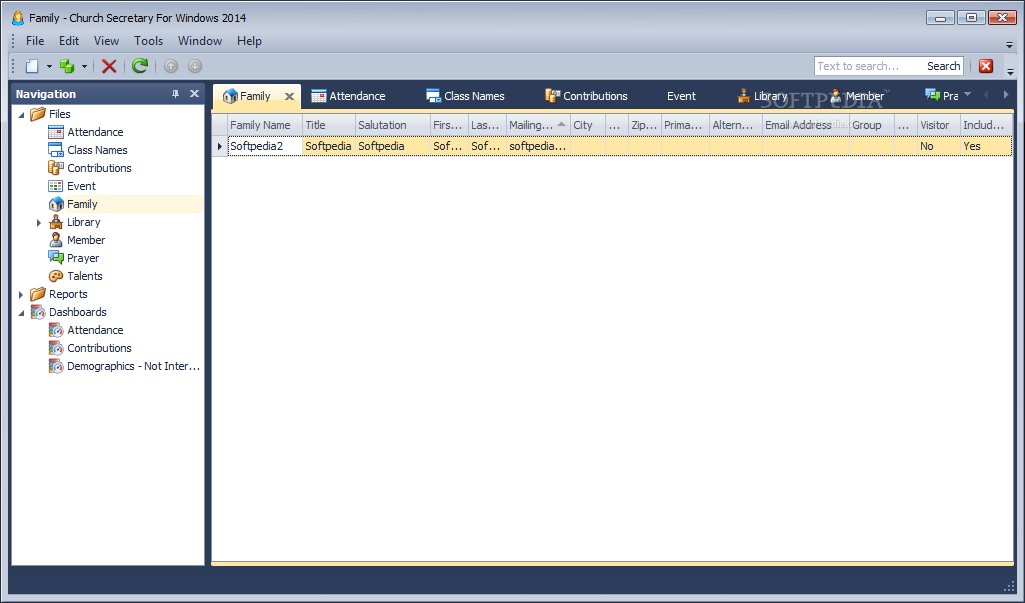Open the tab list dropdown arrow
Viewport: 1025px width, 603px height.
(x=967, y=95)
